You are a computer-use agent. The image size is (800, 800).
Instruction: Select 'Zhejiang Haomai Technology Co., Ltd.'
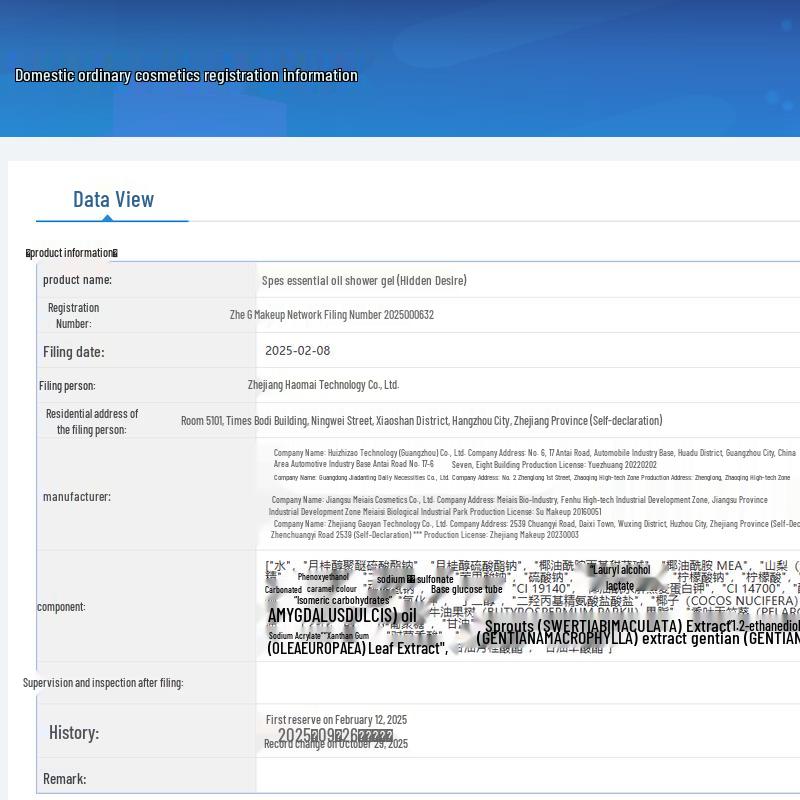pos(323,385)
